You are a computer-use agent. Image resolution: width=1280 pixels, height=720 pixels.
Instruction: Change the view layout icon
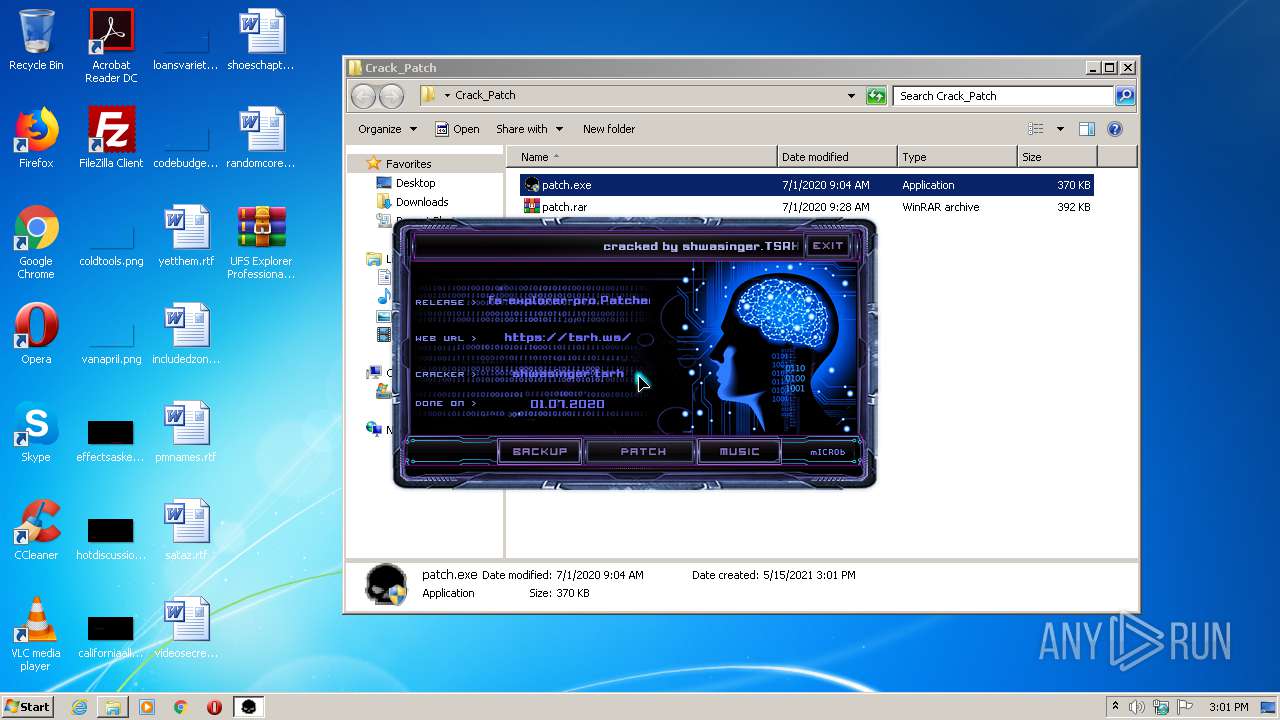tap(1036, 129)
